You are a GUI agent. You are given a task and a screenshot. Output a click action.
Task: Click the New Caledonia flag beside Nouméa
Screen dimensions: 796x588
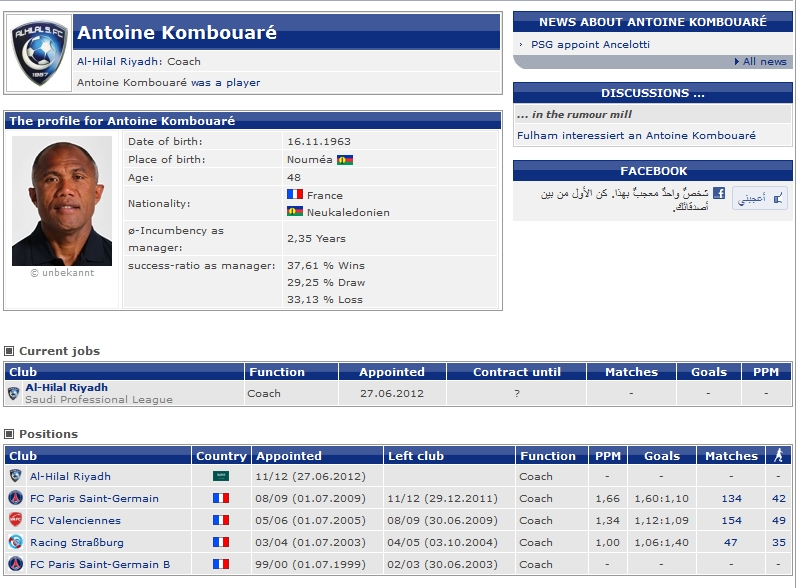coord(345,160)
